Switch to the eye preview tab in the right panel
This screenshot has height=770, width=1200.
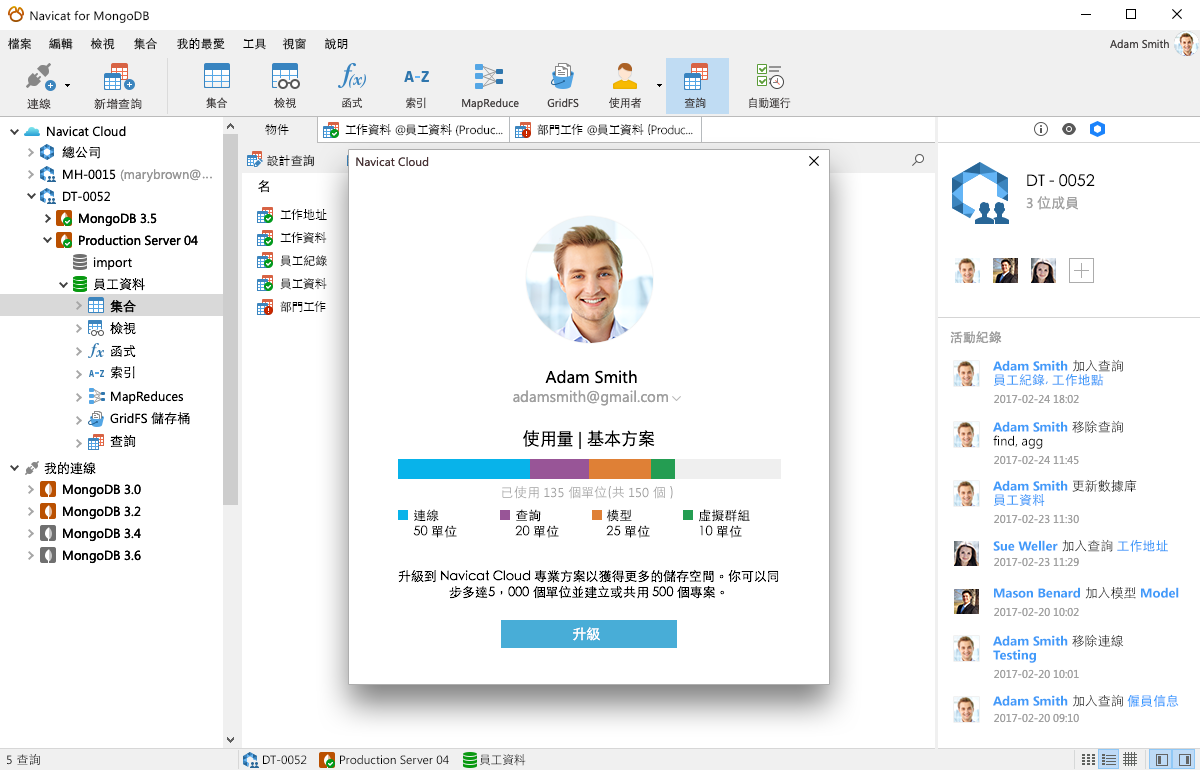[1069, 129]
